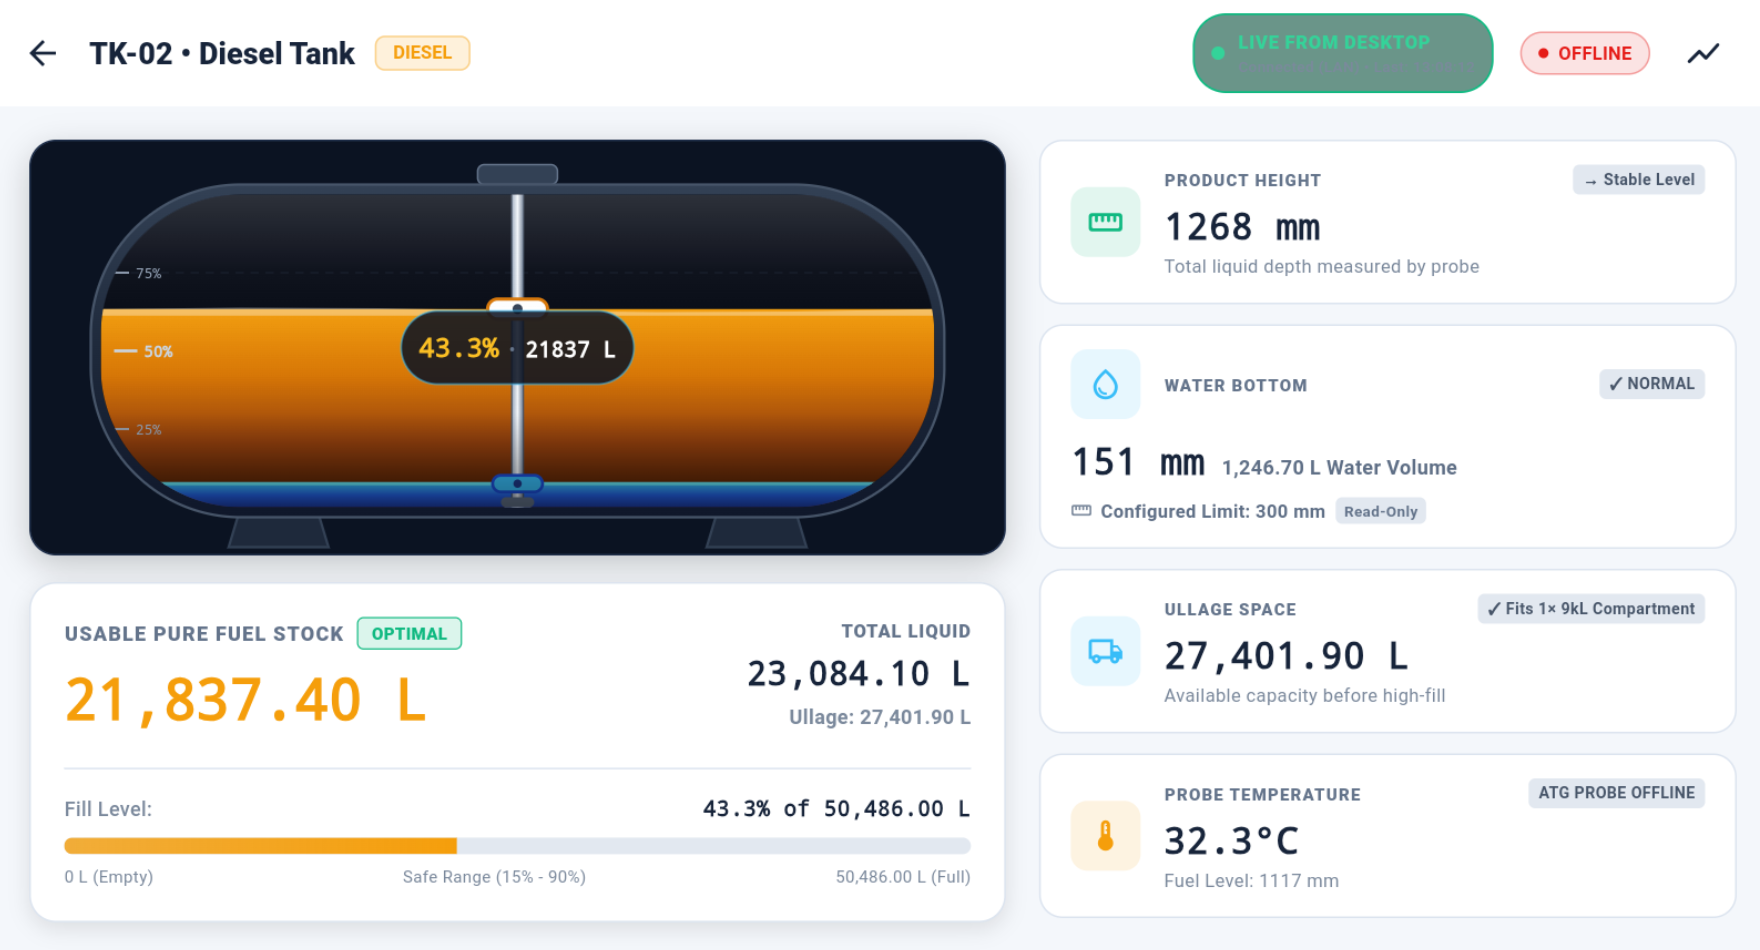Click the Read-Only tag

pos(1380,511)
